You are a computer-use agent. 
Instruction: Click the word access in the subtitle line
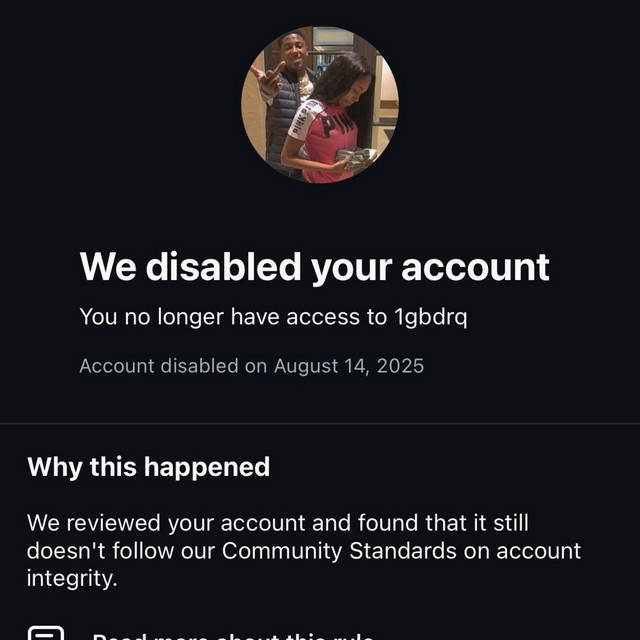[323, 317]
